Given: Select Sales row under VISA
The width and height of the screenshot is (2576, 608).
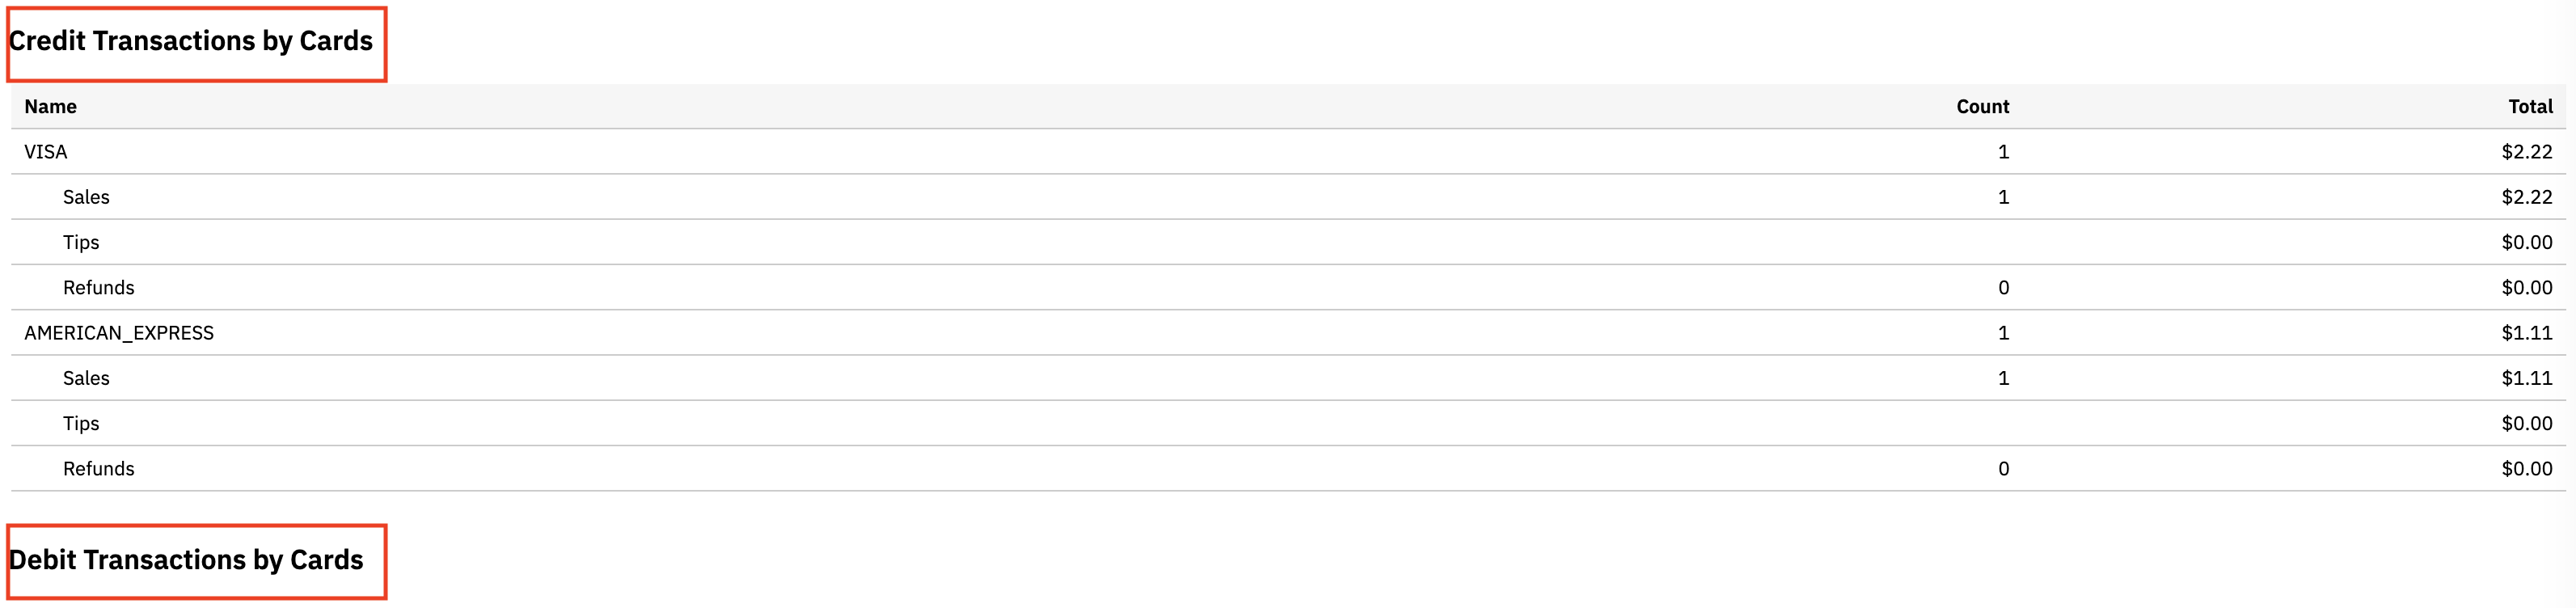Looking at the screenshot, I should (1288, 197).
